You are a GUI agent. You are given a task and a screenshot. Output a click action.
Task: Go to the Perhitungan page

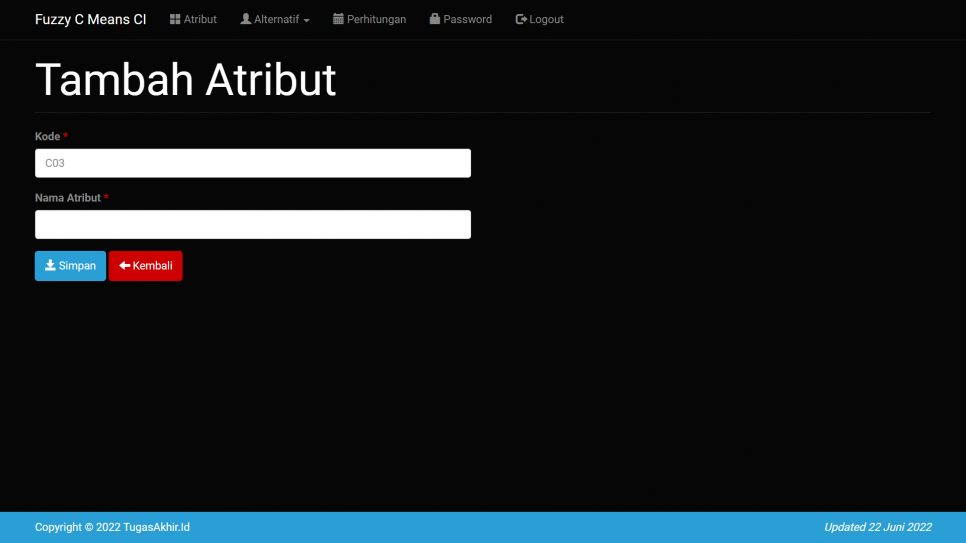point(376,19)
